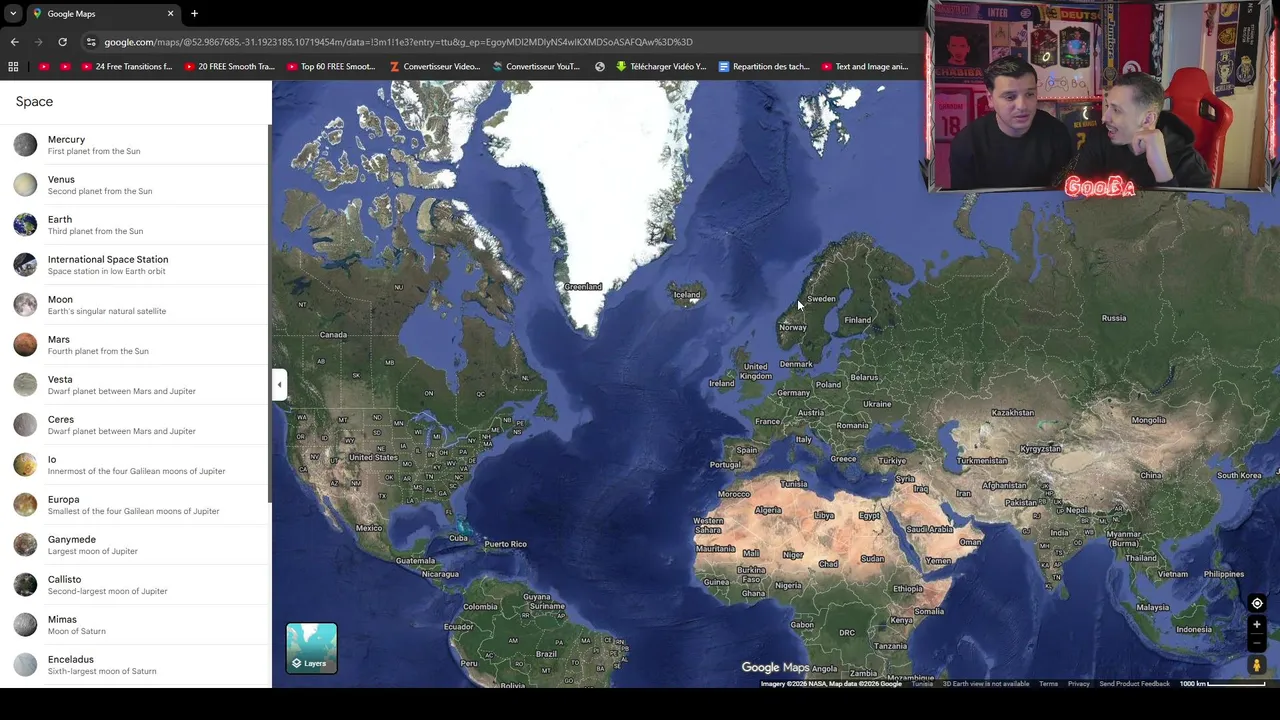This screenshot has height=720, width=1280.
Task: Choose Europa from the Space list
Action: (x=133, y=505)
